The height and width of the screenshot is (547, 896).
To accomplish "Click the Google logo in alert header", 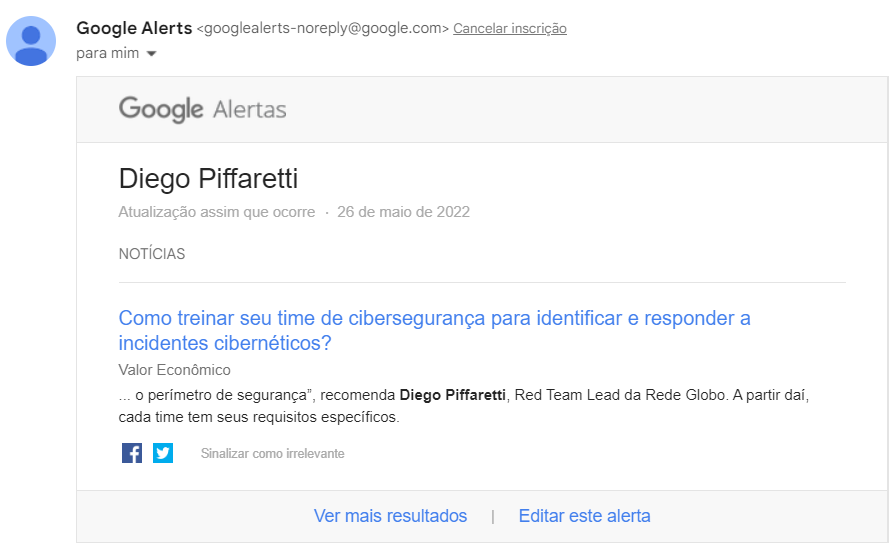I will (x=161, y=108).
